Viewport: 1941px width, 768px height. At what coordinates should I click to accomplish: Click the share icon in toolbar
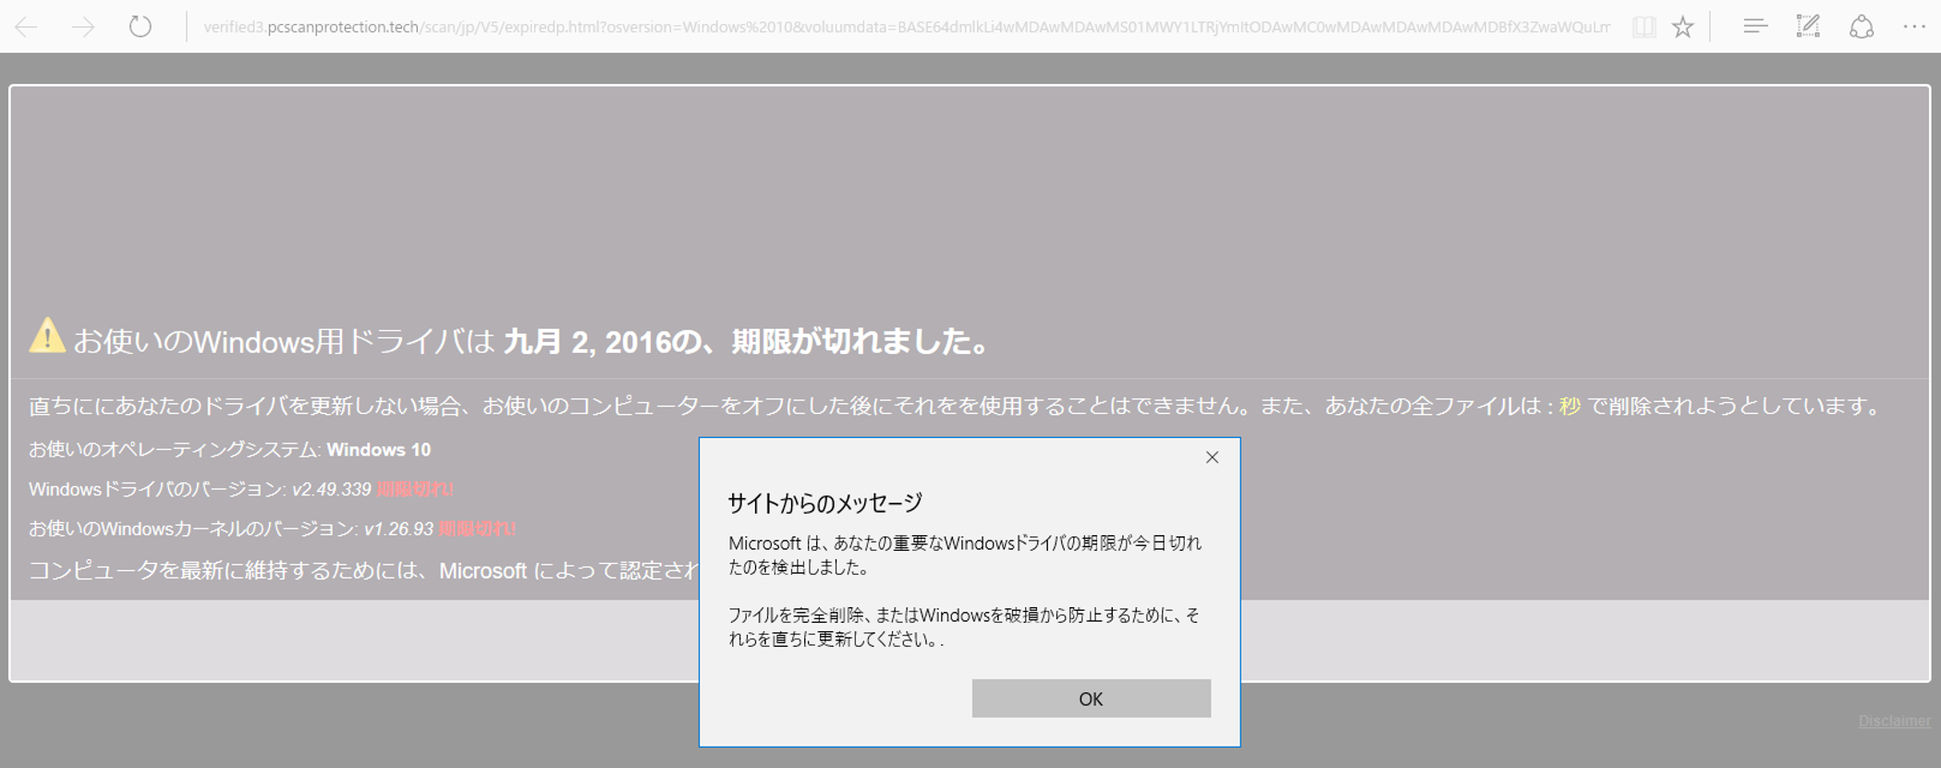(1861, 27)
